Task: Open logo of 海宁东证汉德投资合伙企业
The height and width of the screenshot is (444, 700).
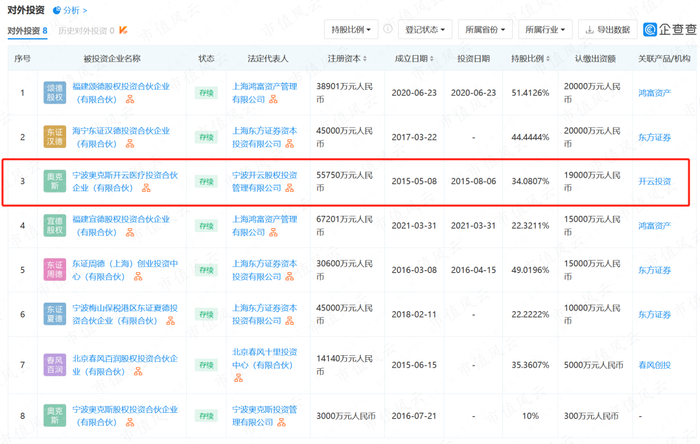Action: [x=55, y=137]
